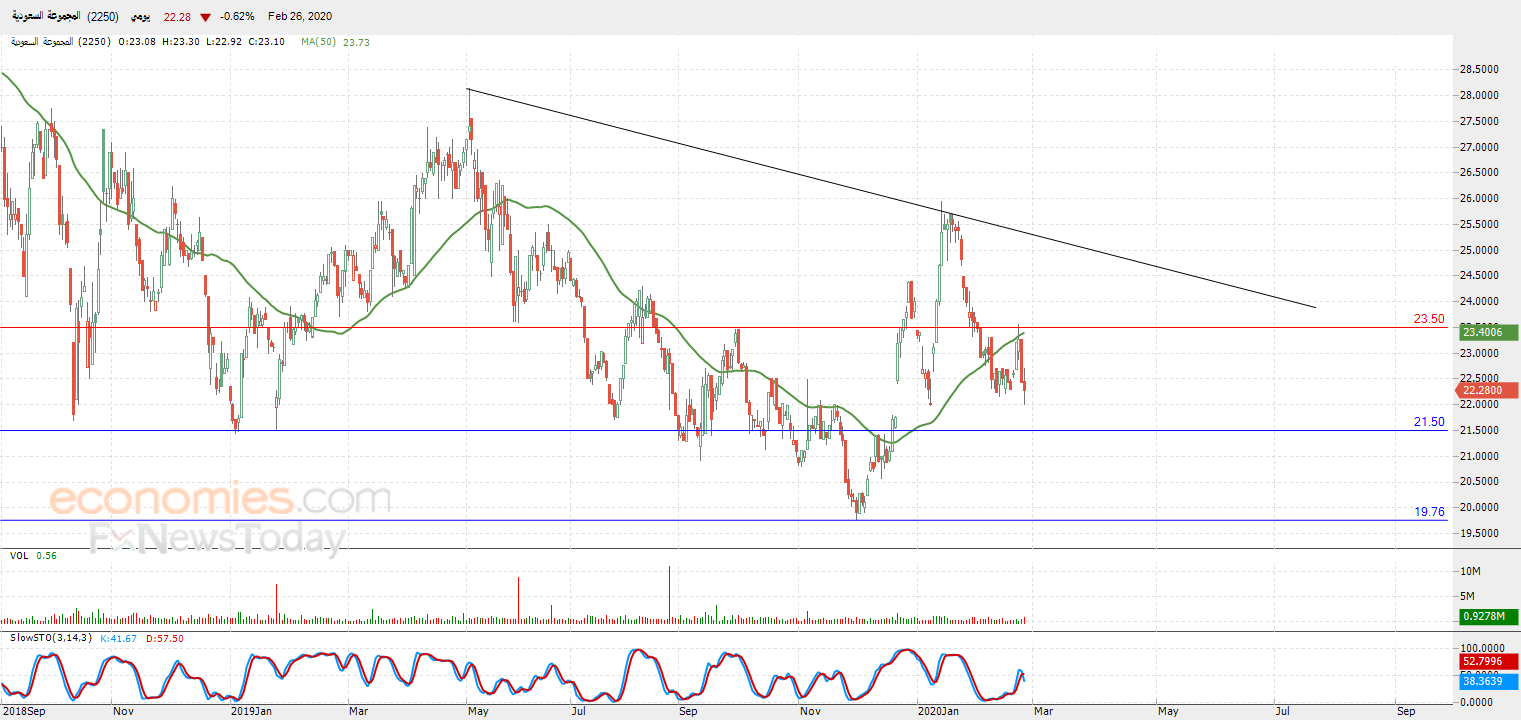Select the MA(50) indicator label

[x=319, y=42]
